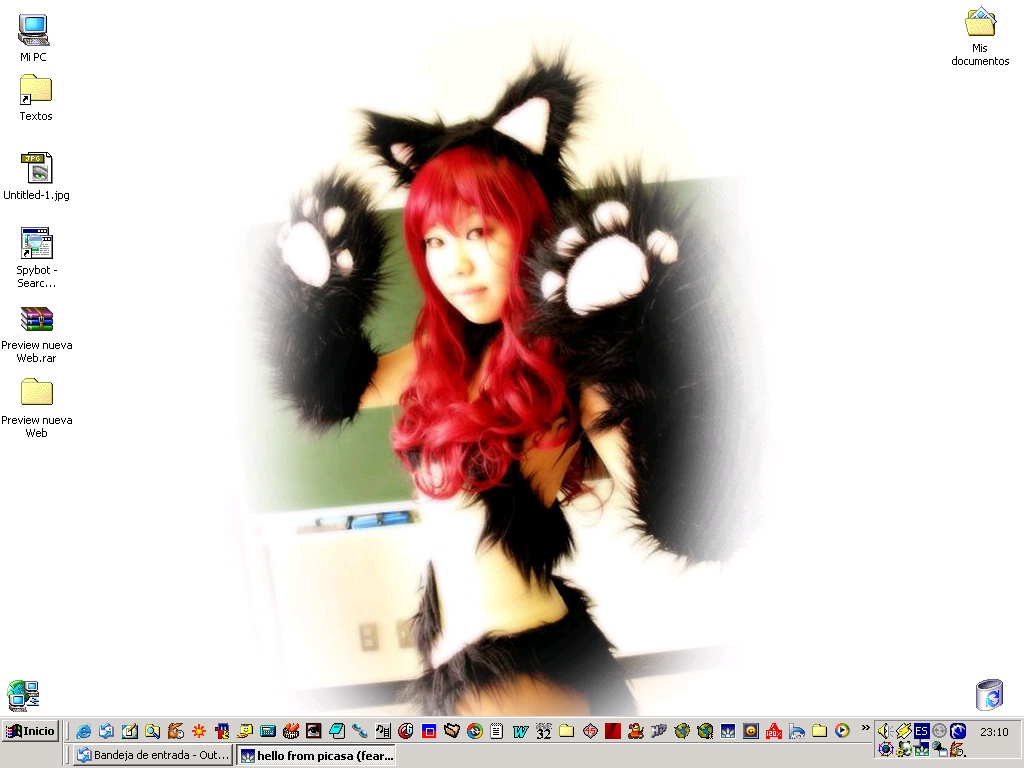Switch to Bandeja de entrada Outlook window
Image resolution: width=1024 pixels, height=768 pixels.
pyautogui.click(x=154, y=755)
